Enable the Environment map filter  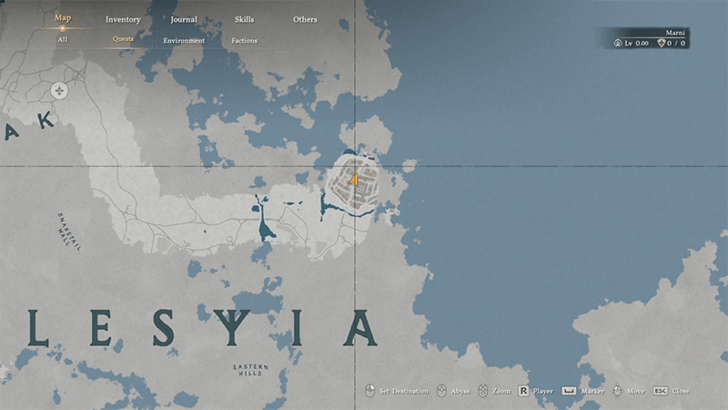[x=184, y=40]
